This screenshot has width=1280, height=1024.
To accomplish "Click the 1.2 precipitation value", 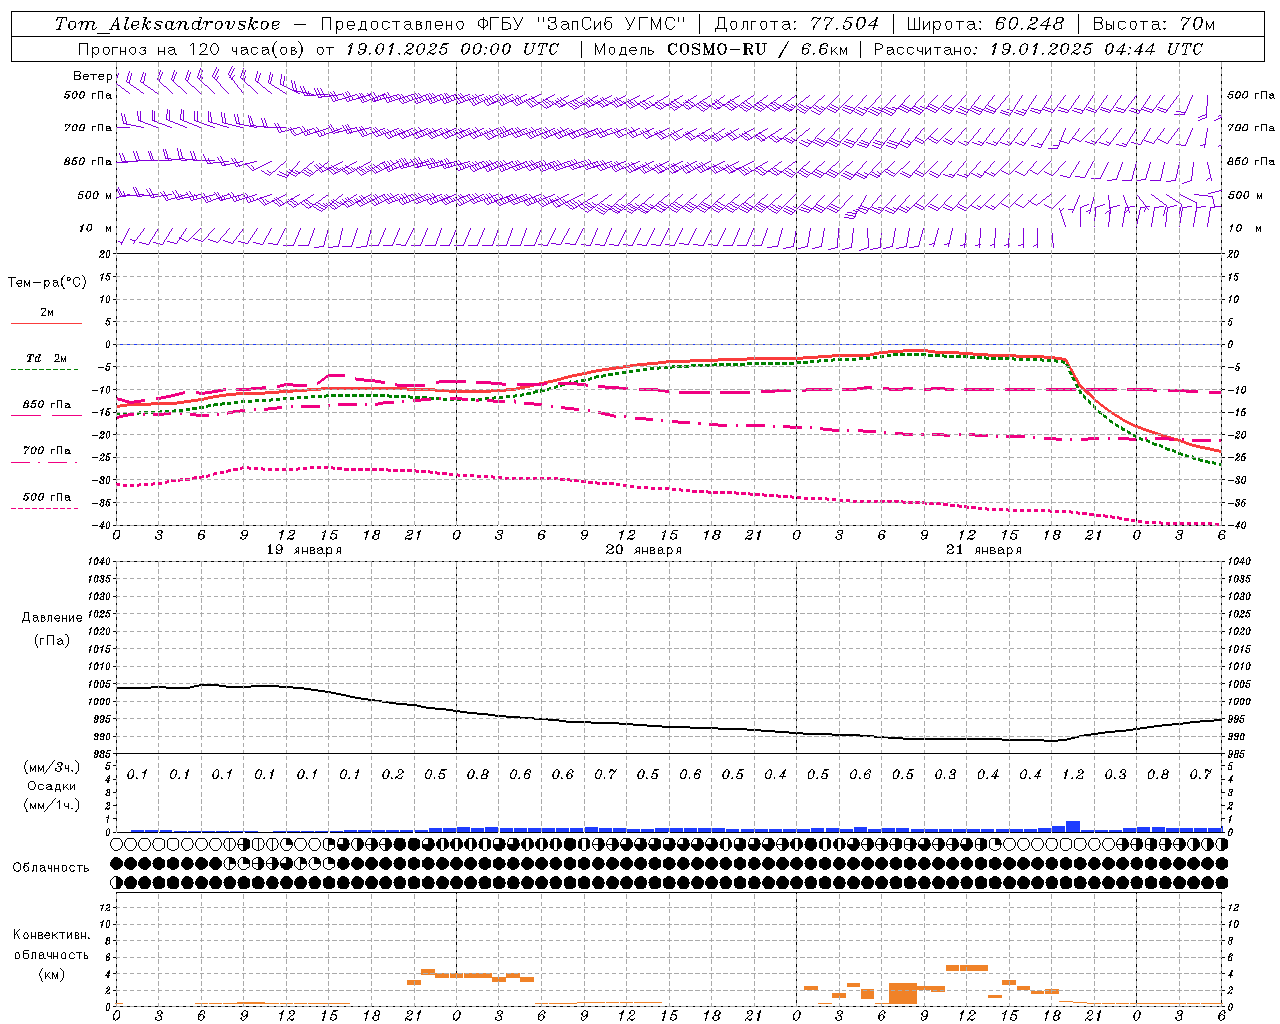I will [1073, 774].
